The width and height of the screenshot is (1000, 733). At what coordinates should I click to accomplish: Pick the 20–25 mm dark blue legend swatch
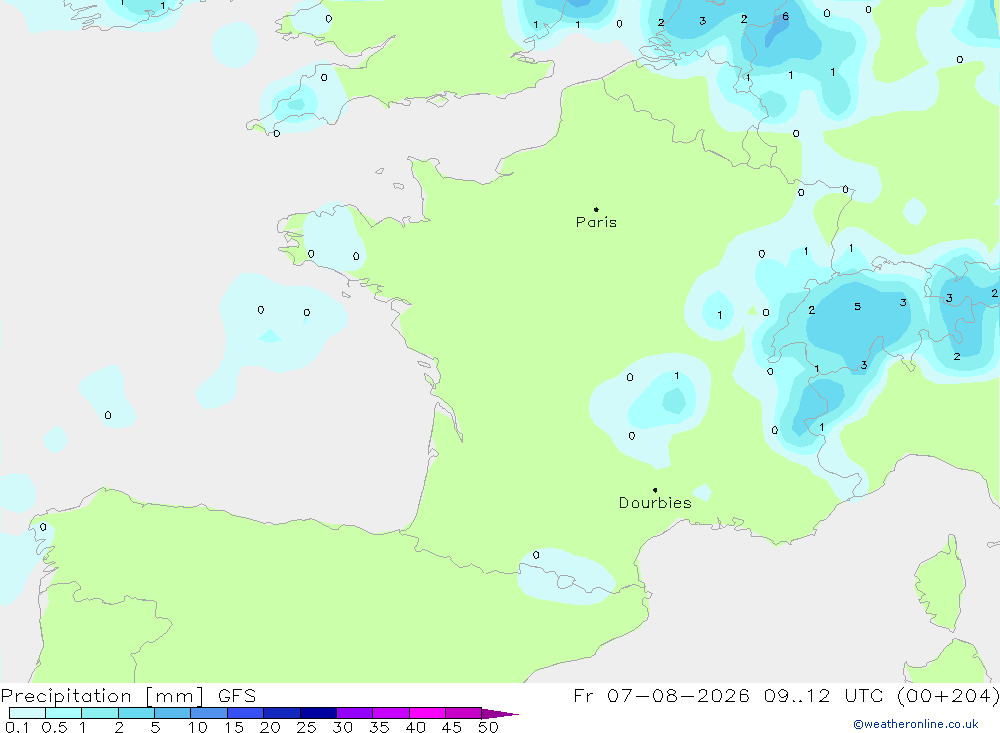[282, 713]
